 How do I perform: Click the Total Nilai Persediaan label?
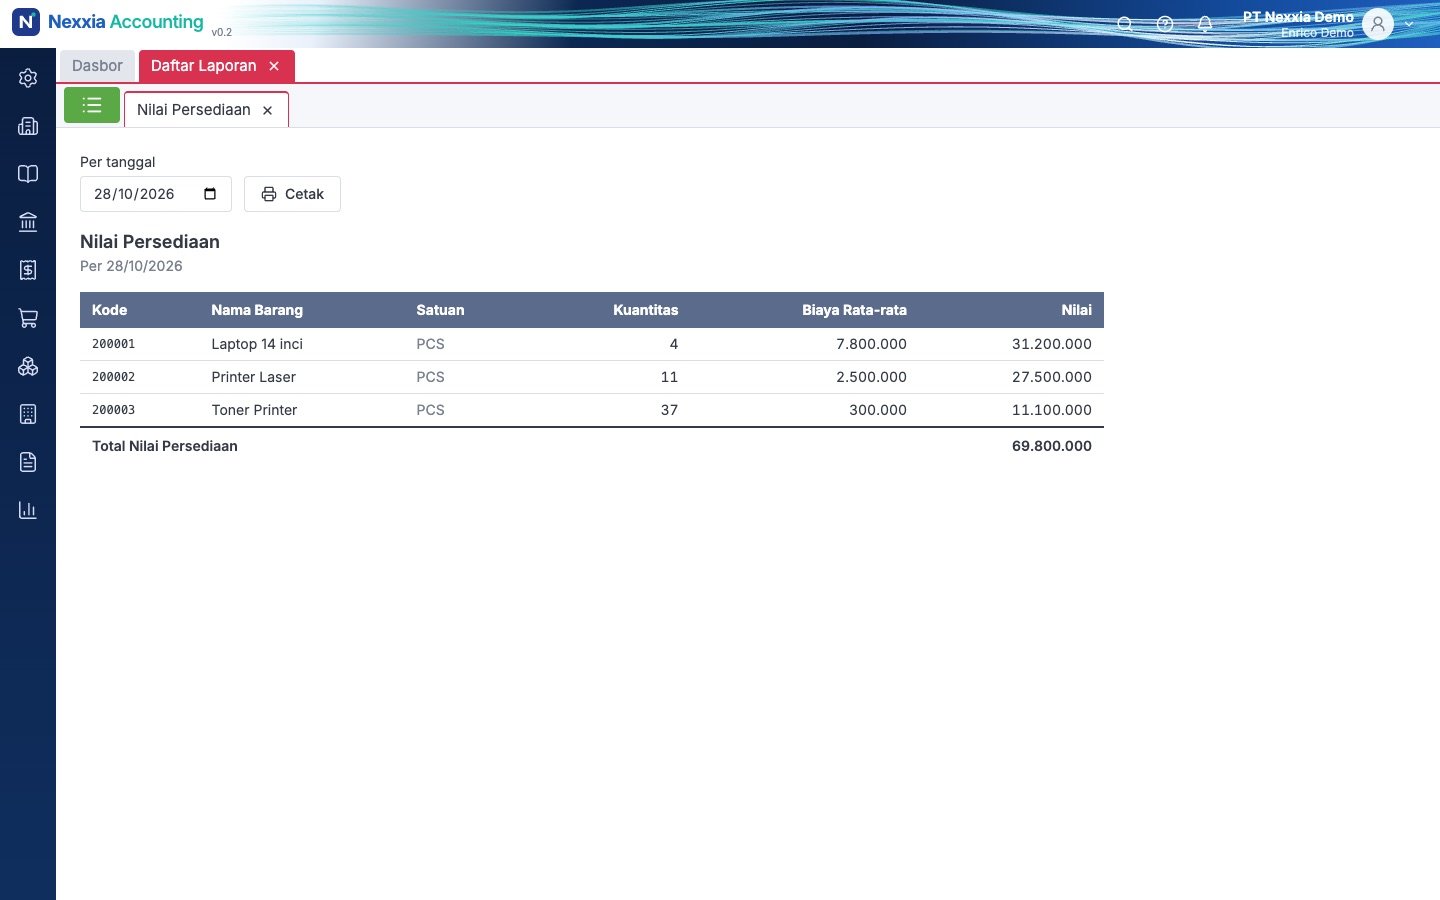(165, 446)
